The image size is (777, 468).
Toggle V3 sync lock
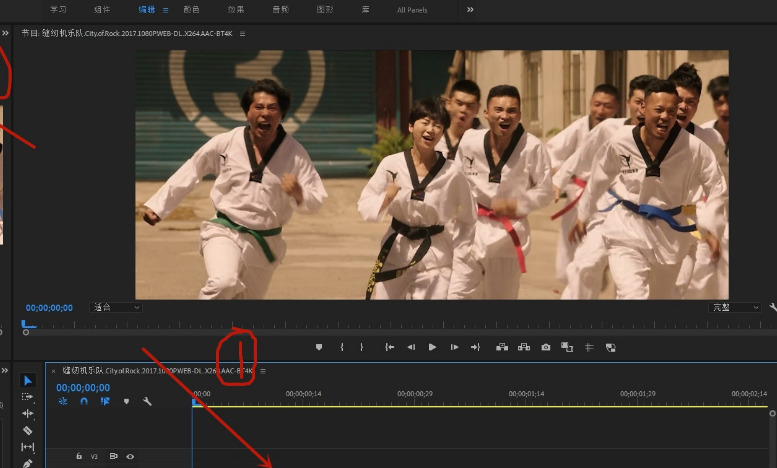113,456
